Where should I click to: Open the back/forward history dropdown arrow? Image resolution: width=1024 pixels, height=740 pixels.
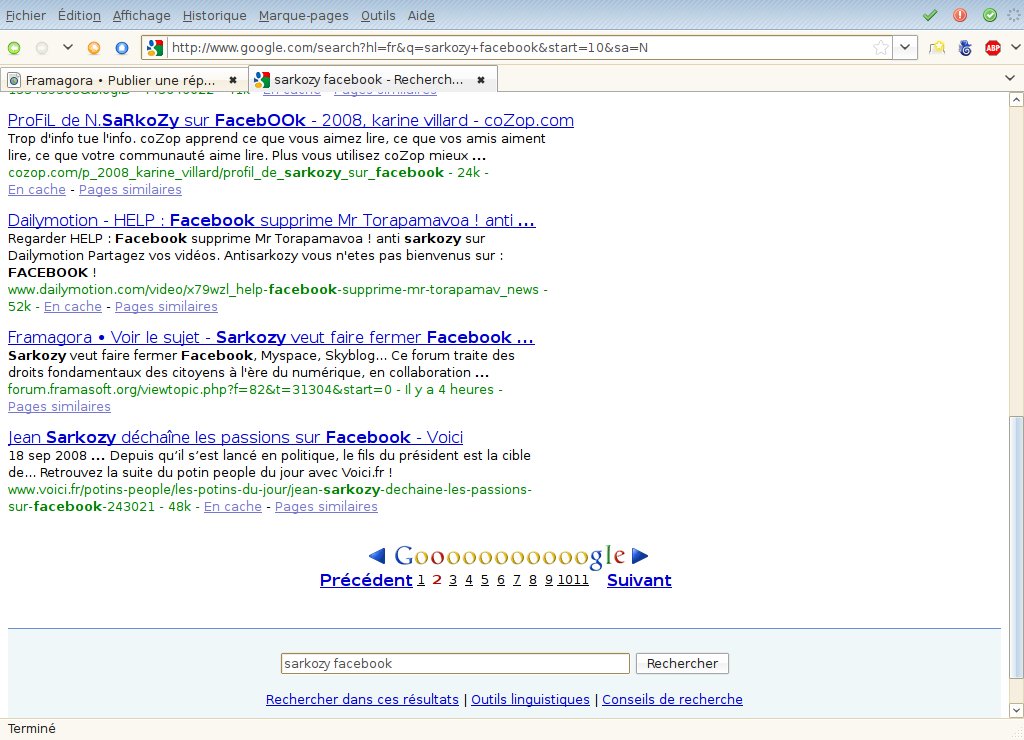(67, 47)
